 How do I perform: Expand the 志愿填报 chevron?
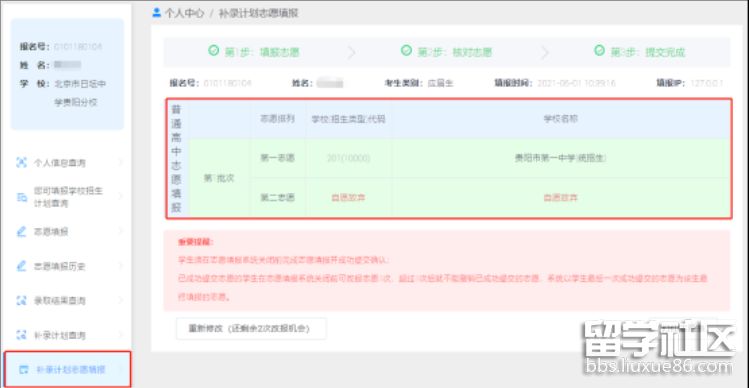[120, 231]
